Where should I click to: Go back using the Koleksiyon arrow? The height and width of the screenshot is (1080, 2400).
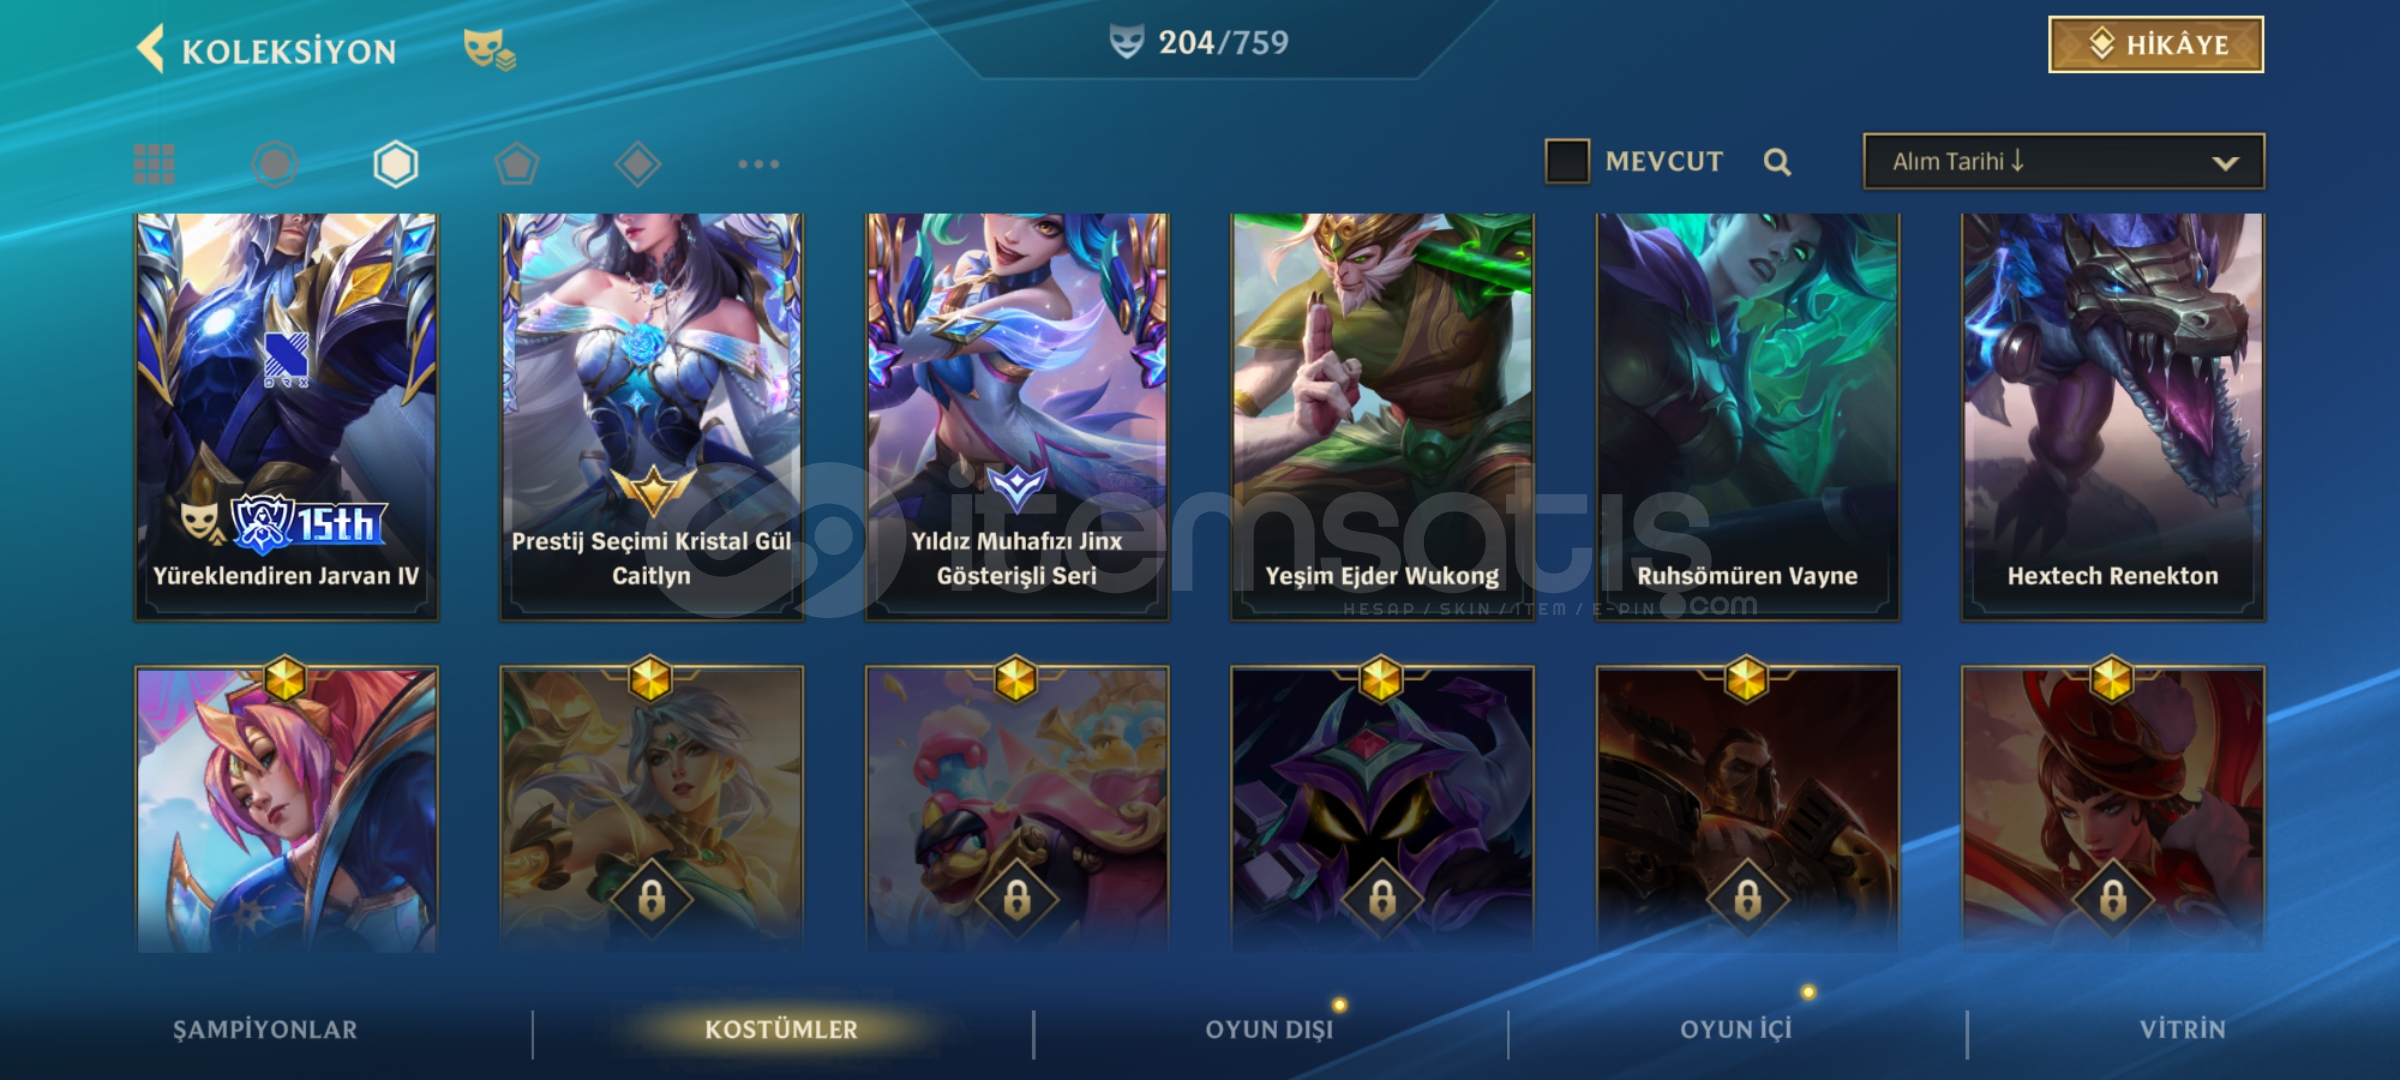pos(151,49)
